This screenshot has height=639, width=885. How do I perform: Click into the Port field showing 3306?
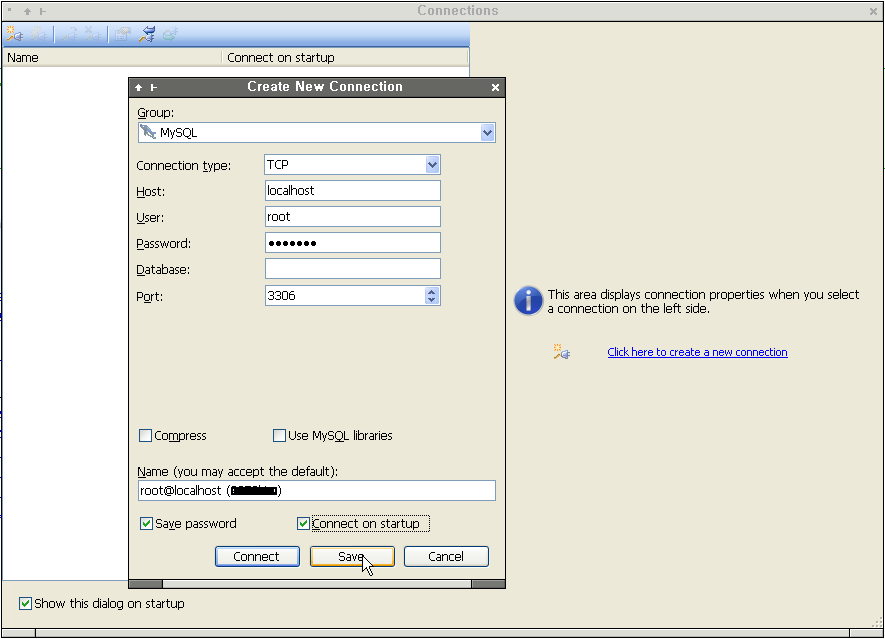coord(345,296)
